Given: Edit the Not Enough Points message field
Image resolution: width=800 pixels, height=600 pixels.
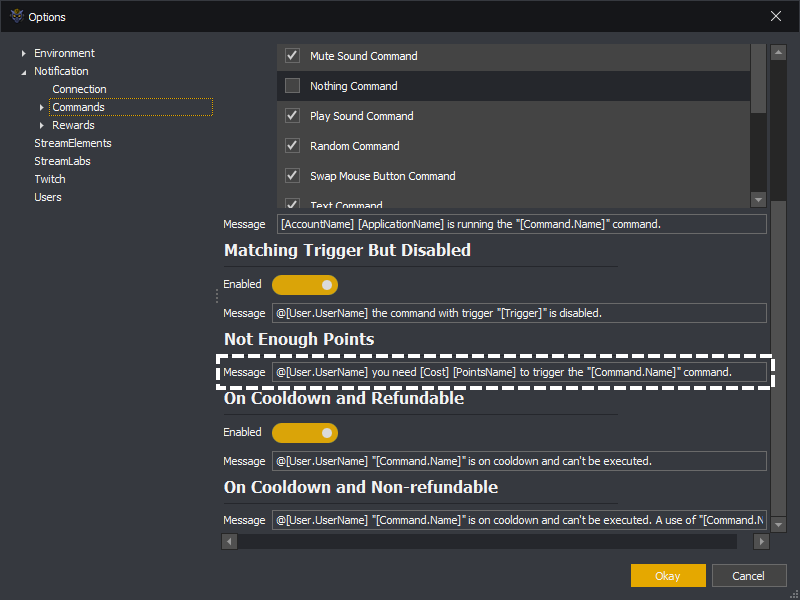Looking at the screenshot, I should click(x=519, y=372).
